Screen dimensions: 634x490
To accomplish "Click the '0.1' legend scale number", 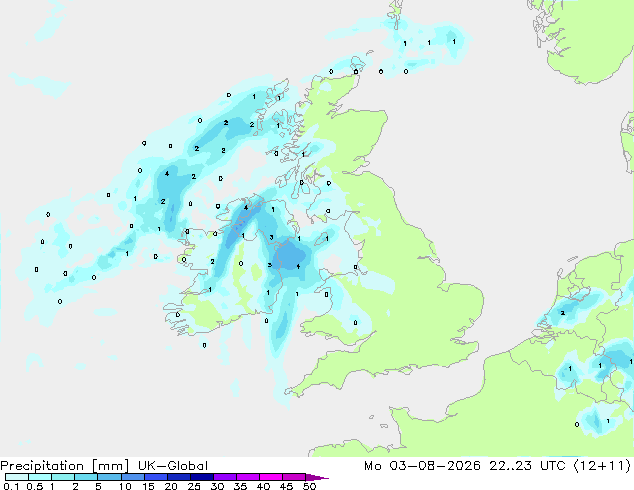I will (10, 486).
